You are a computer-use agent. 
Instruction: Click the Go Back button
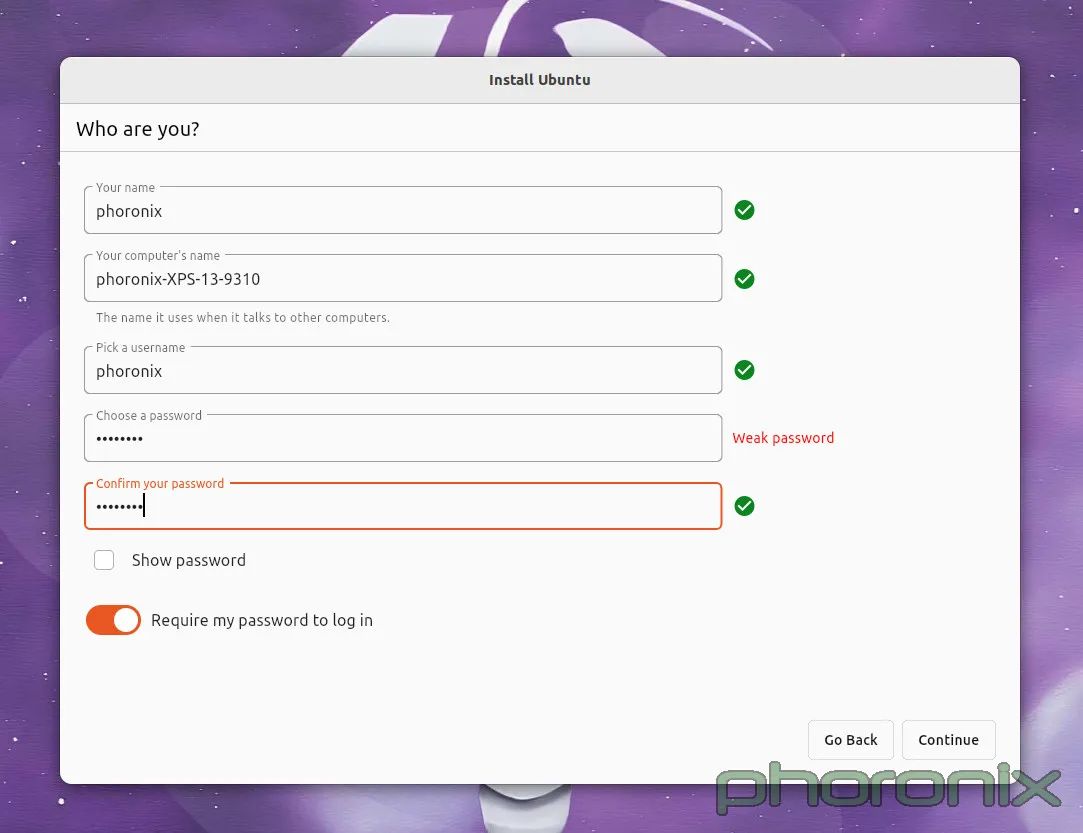[x=850, y=740]
